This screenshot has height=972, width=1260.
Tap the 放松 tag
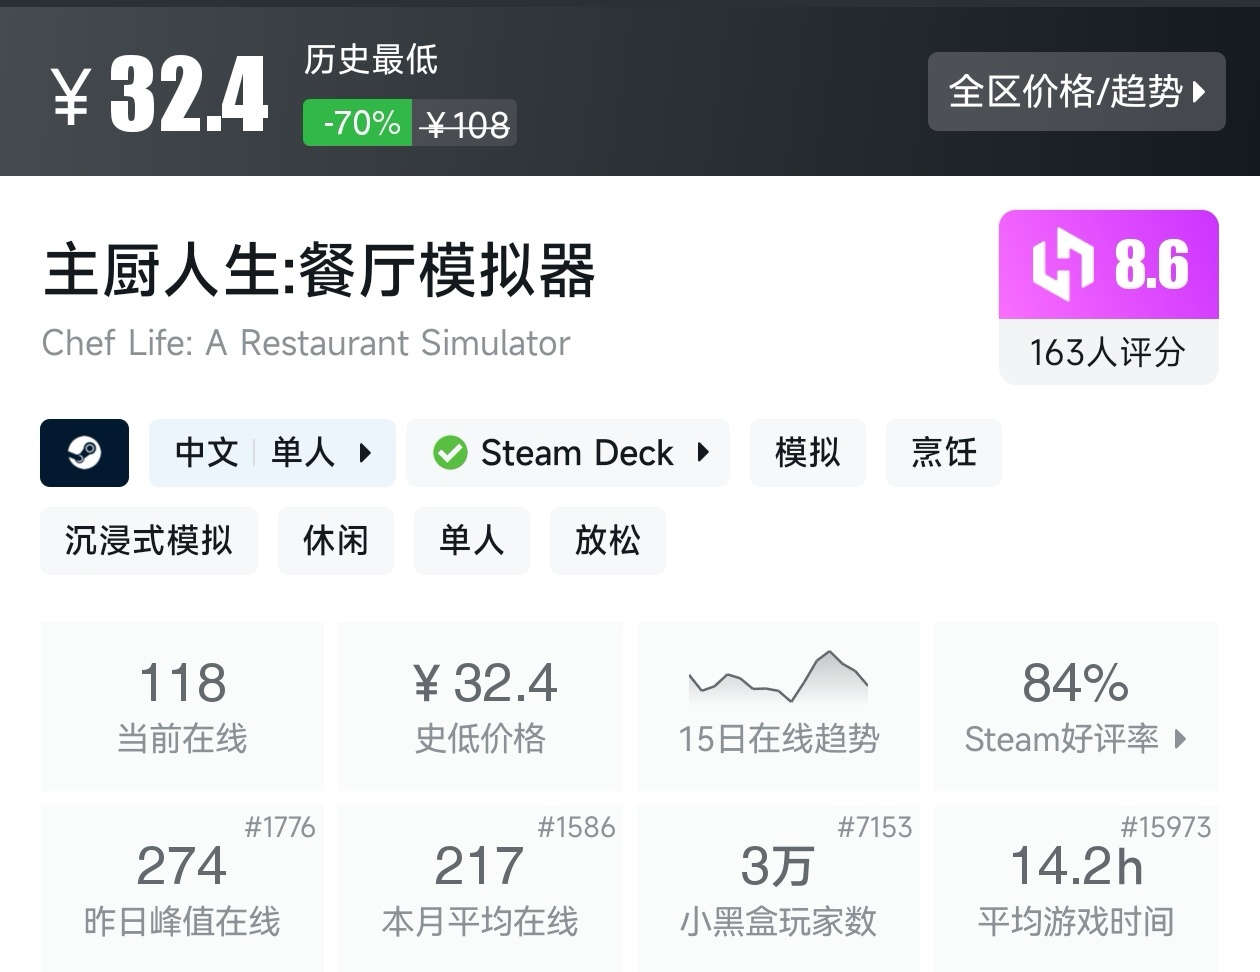pos(607,541)
